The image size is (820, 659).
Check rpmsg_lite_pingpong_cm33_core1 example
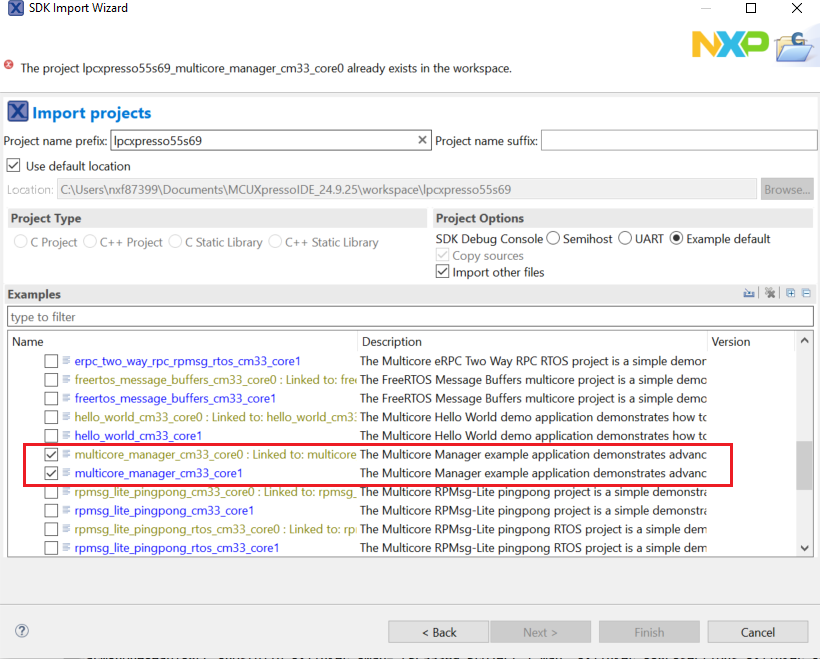pyautogui.click(x=51, y=510)
